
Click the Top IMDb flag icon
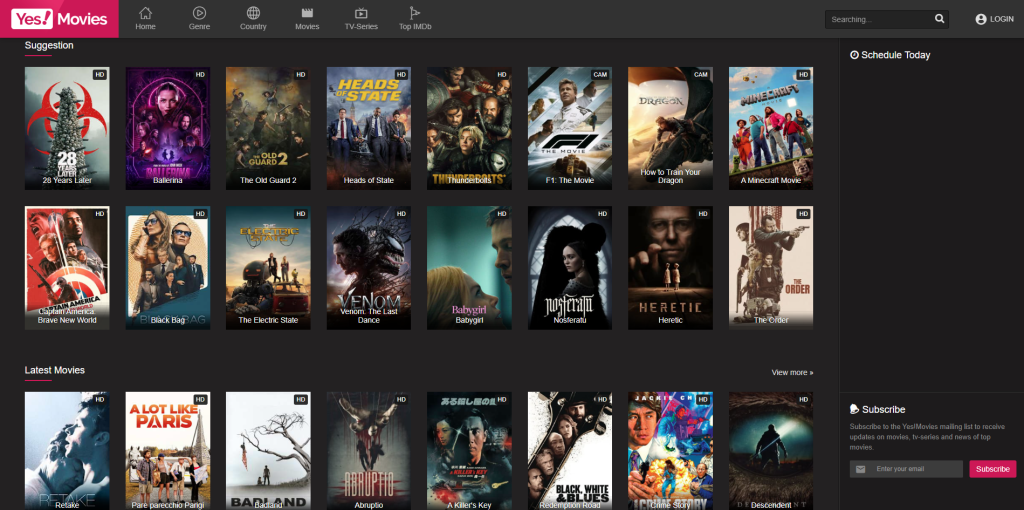point(415,12)
